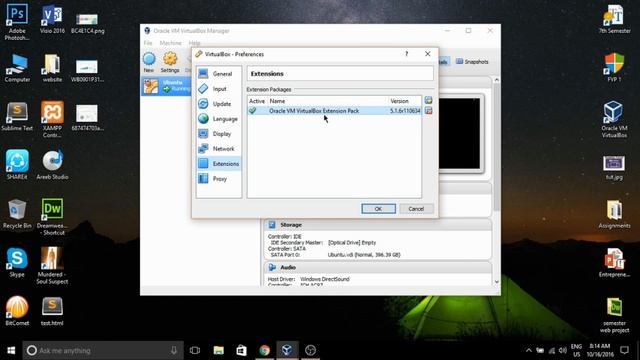Open XAMPP Control Panel shortcut
The width and height of the screenshot is (640, 360).
click(52, 119)
